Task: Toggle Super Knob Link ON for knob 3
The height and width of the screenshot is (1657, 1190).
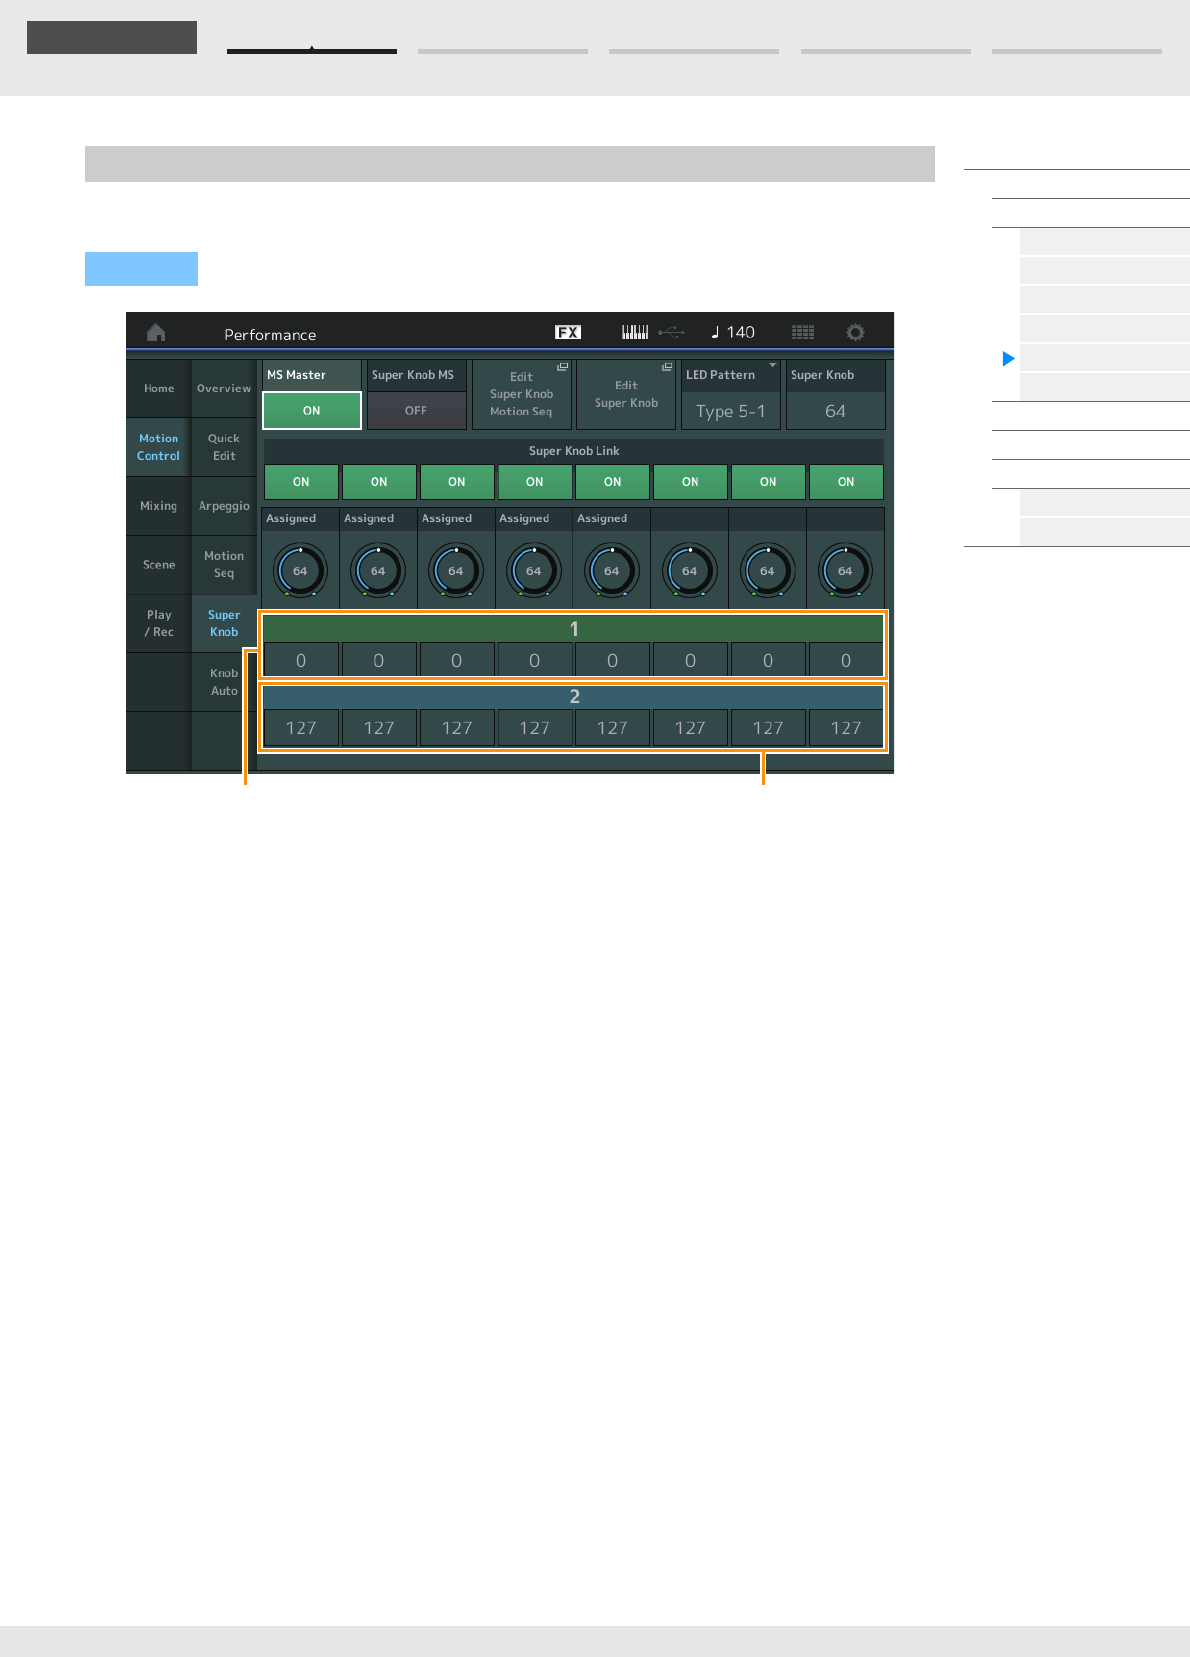Action: coord(457,482)
